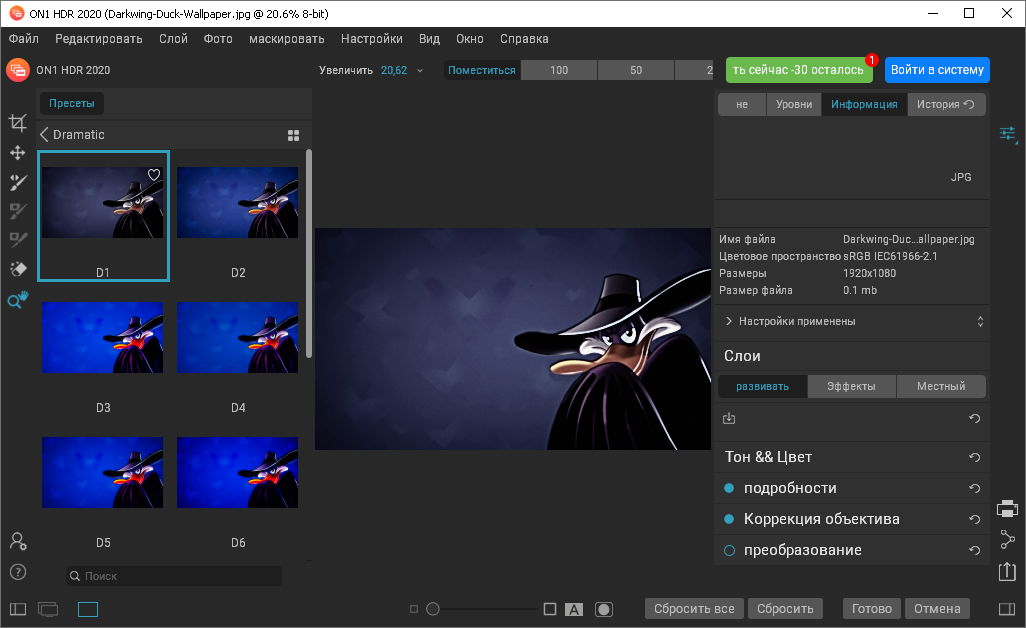1026x628 pixels.
Task: Click the Сбросить button
Action: (785, 609)
